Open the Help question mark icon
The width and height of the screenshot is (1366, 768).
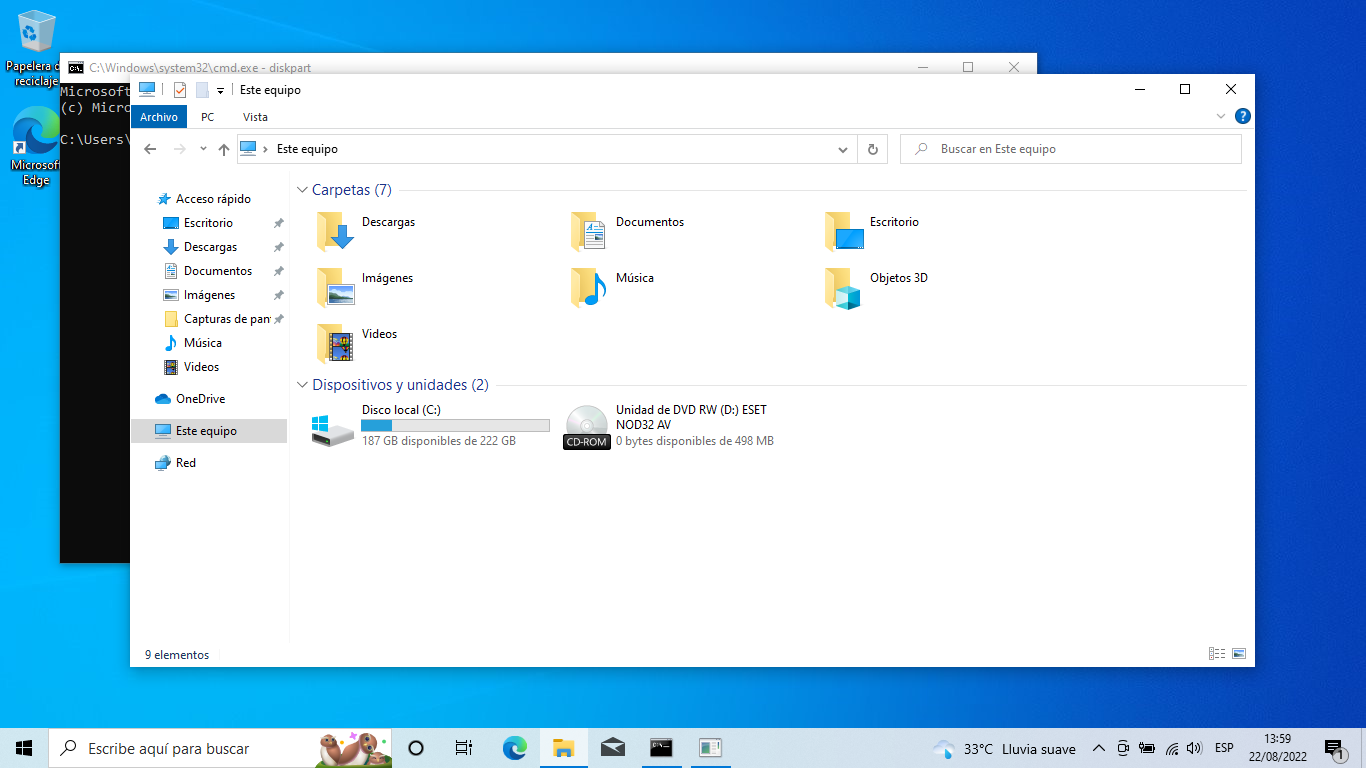pyautogui.click(x=1242, y=117)
